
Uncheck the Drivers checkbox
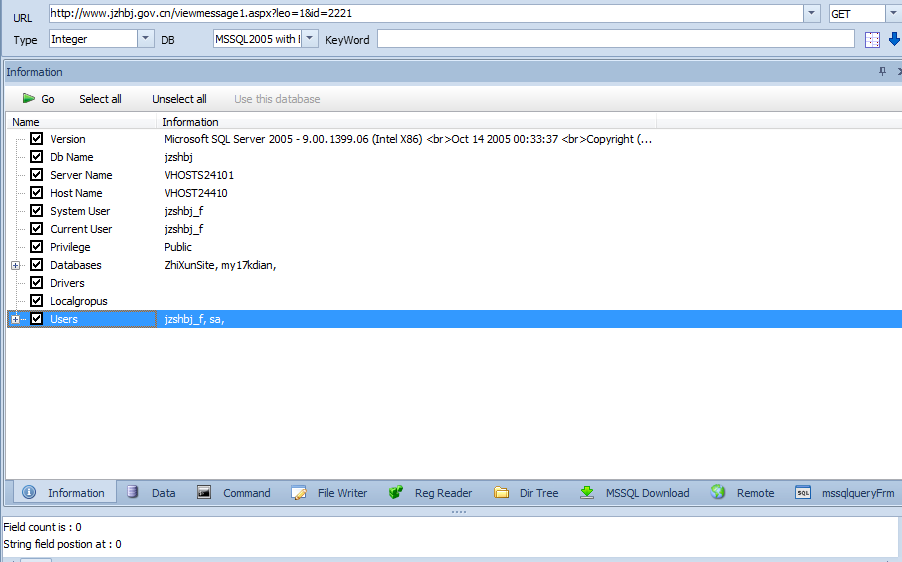[x=37, y=282]
